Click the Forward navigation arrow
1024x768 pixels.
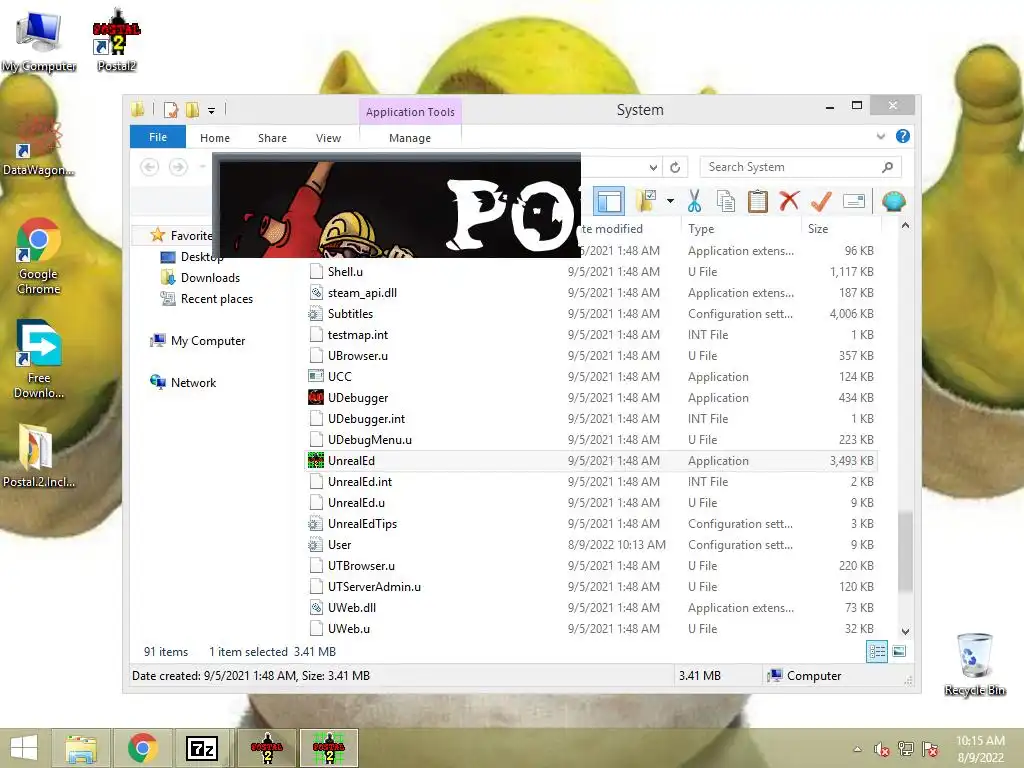pos(178,167)
